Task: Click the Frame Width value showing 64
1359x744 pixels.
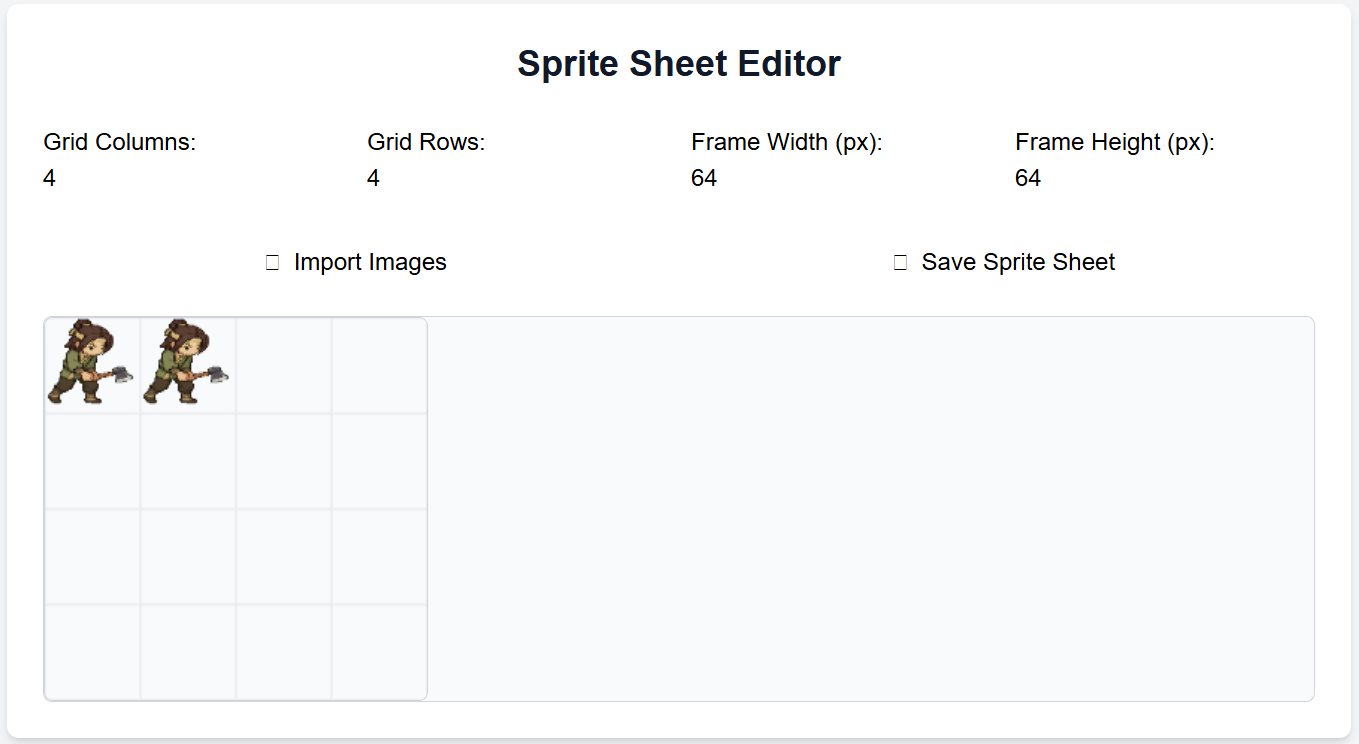Action: point(704,177)
